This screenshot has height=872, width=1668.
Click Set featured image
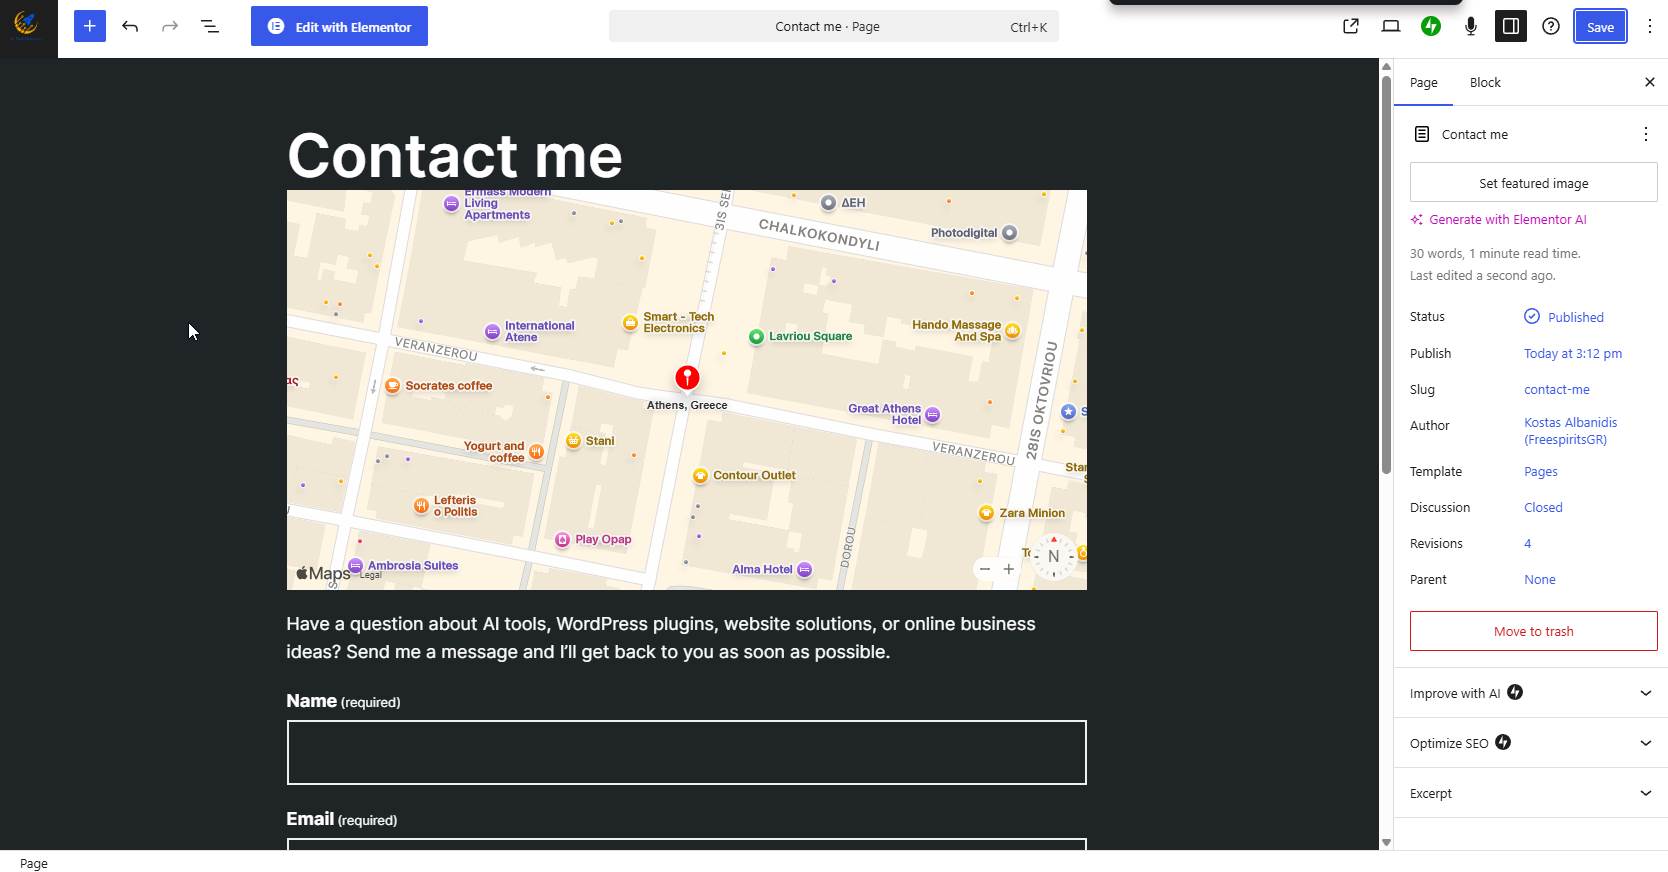[1533, 183]
